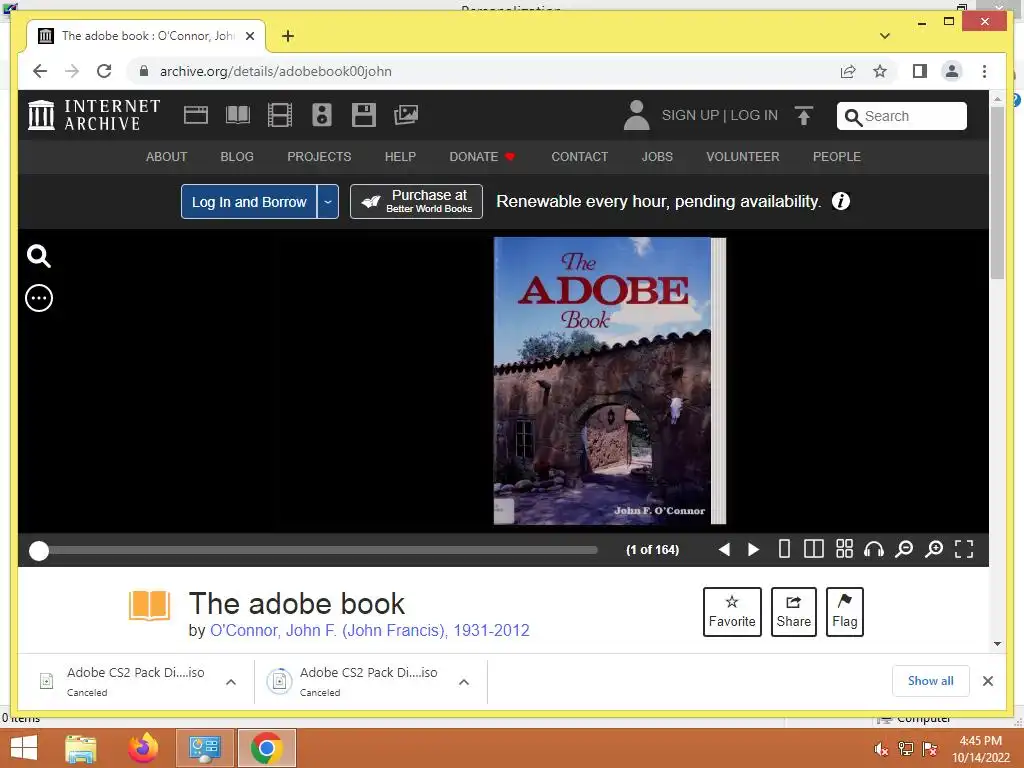This screenshot has width=1024, height=768.
Task: Click the Share button
Action: 793,612
